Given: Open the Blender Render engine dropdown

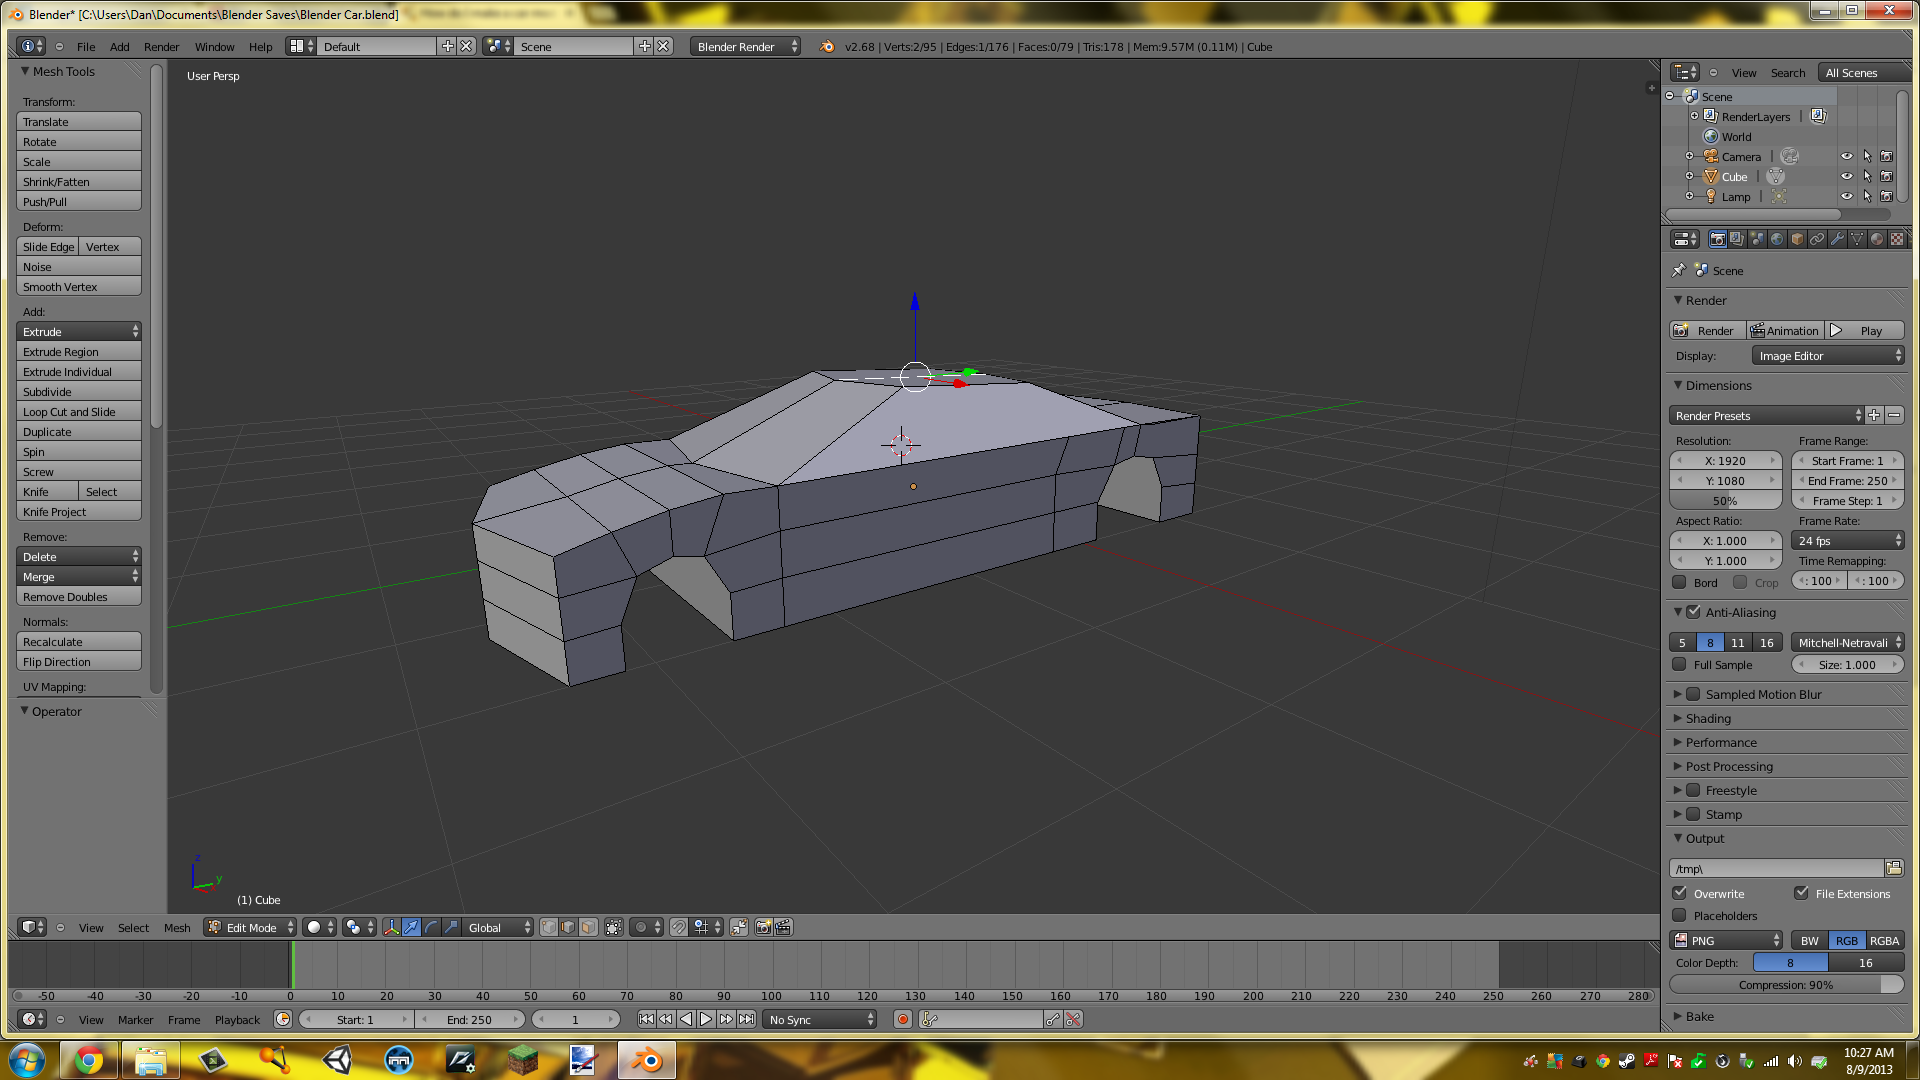Looking at the screenshot, I should point(745,46).
